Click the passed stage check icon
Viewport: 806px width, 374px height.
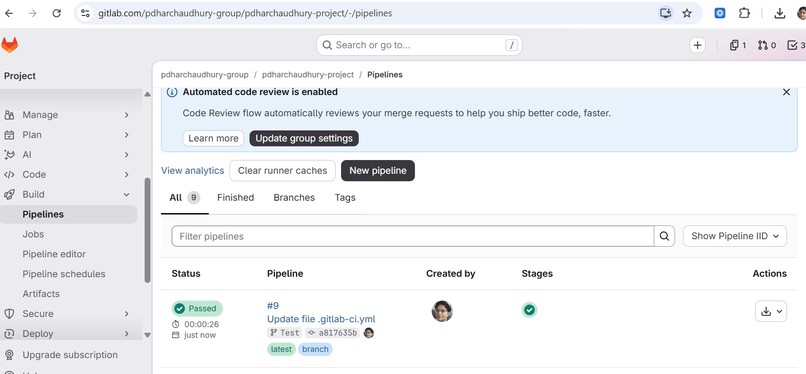tap(529, 310)
